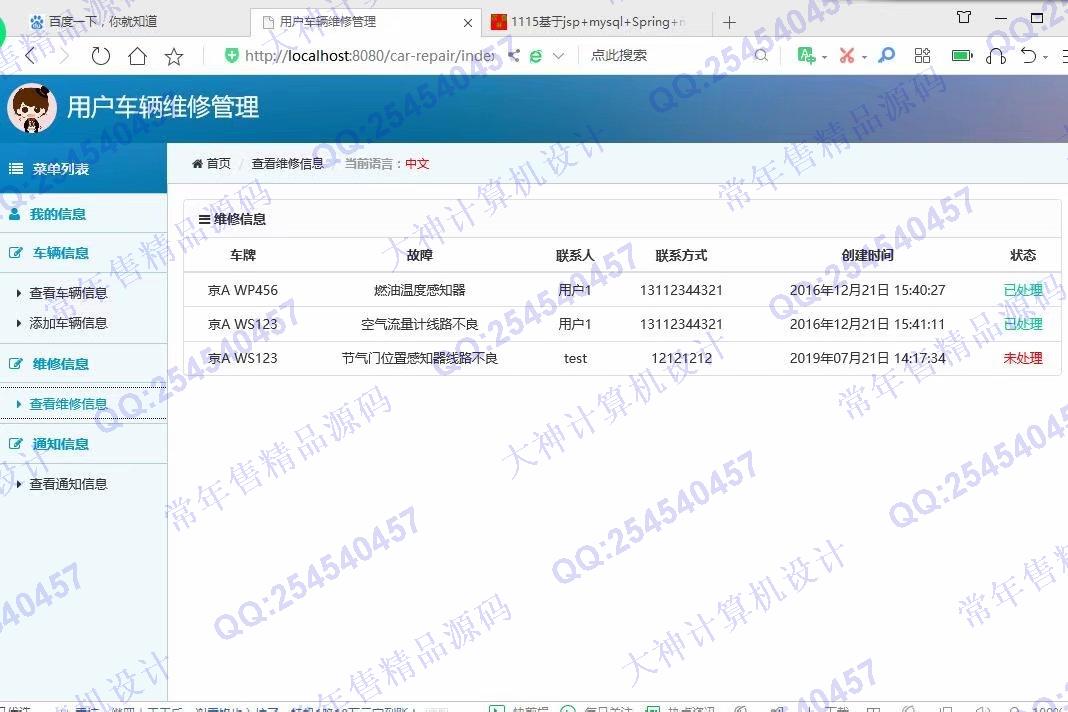
Task: Click 查看维修信息 breadcrumb link
Action: 287,164
